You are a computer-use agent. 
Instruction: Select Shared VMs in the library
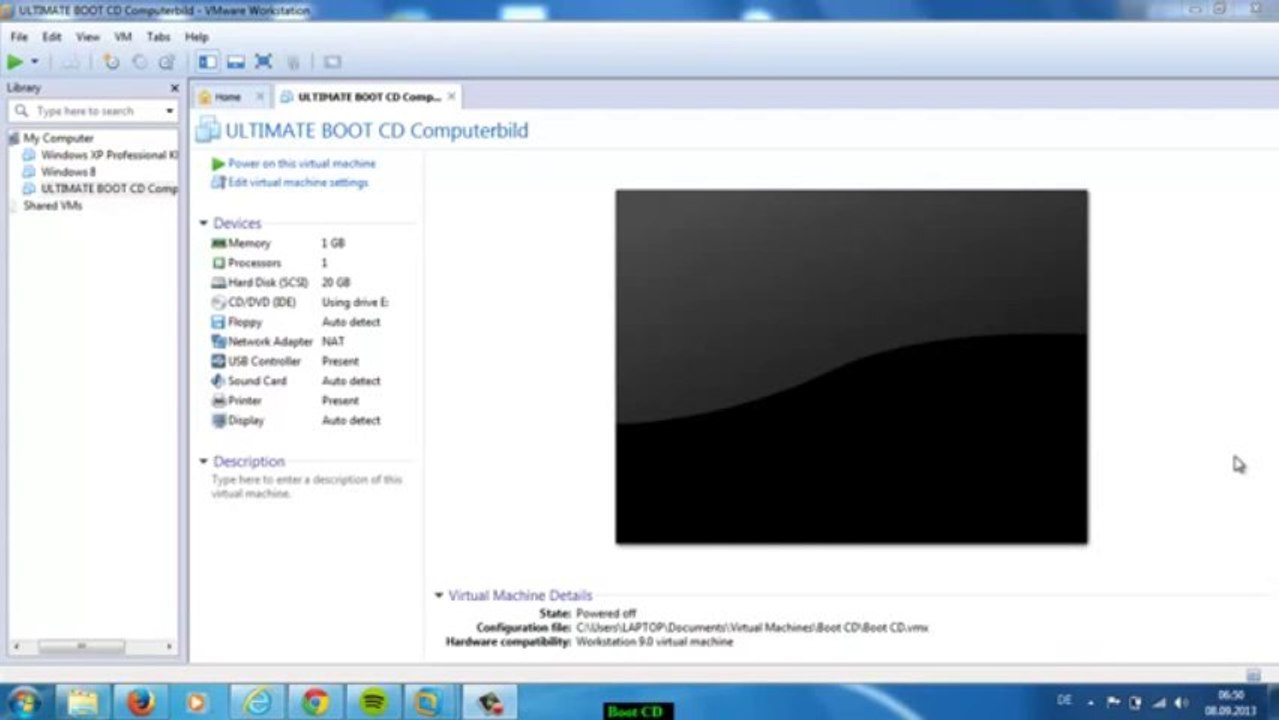[52, 206]
